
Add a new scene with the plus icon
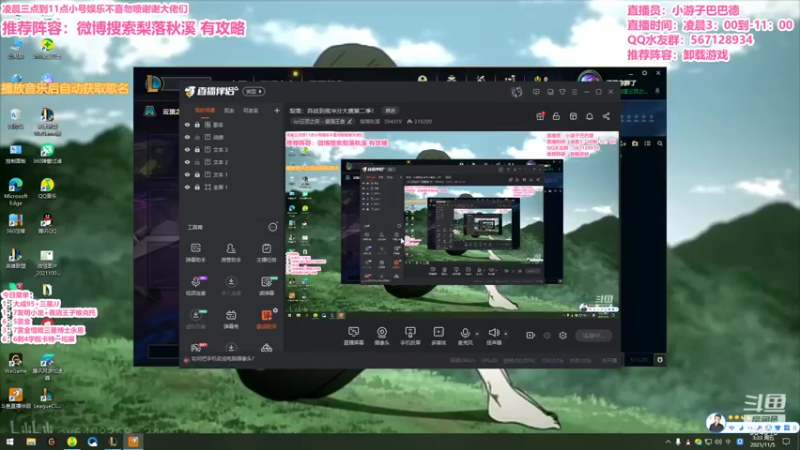(x=277, y=110)
